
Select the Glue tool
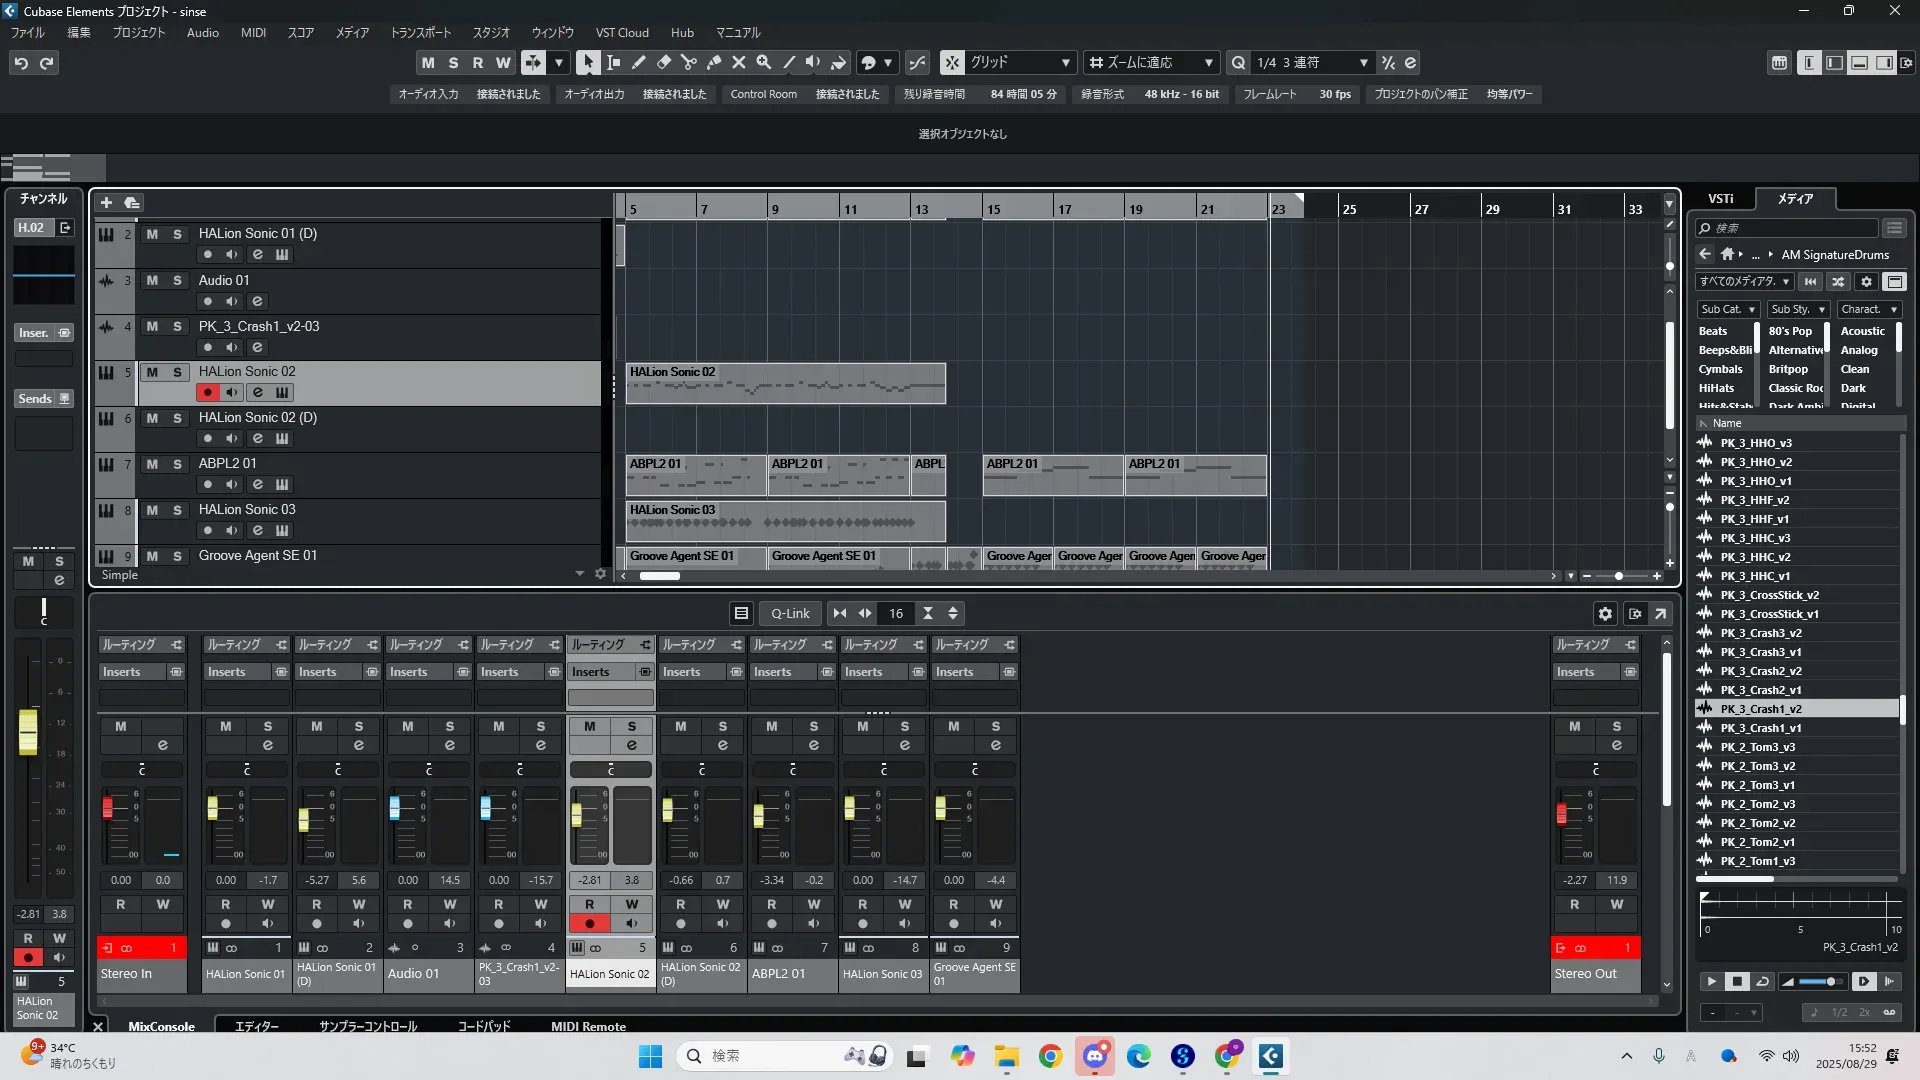click(x=713, y=62)
